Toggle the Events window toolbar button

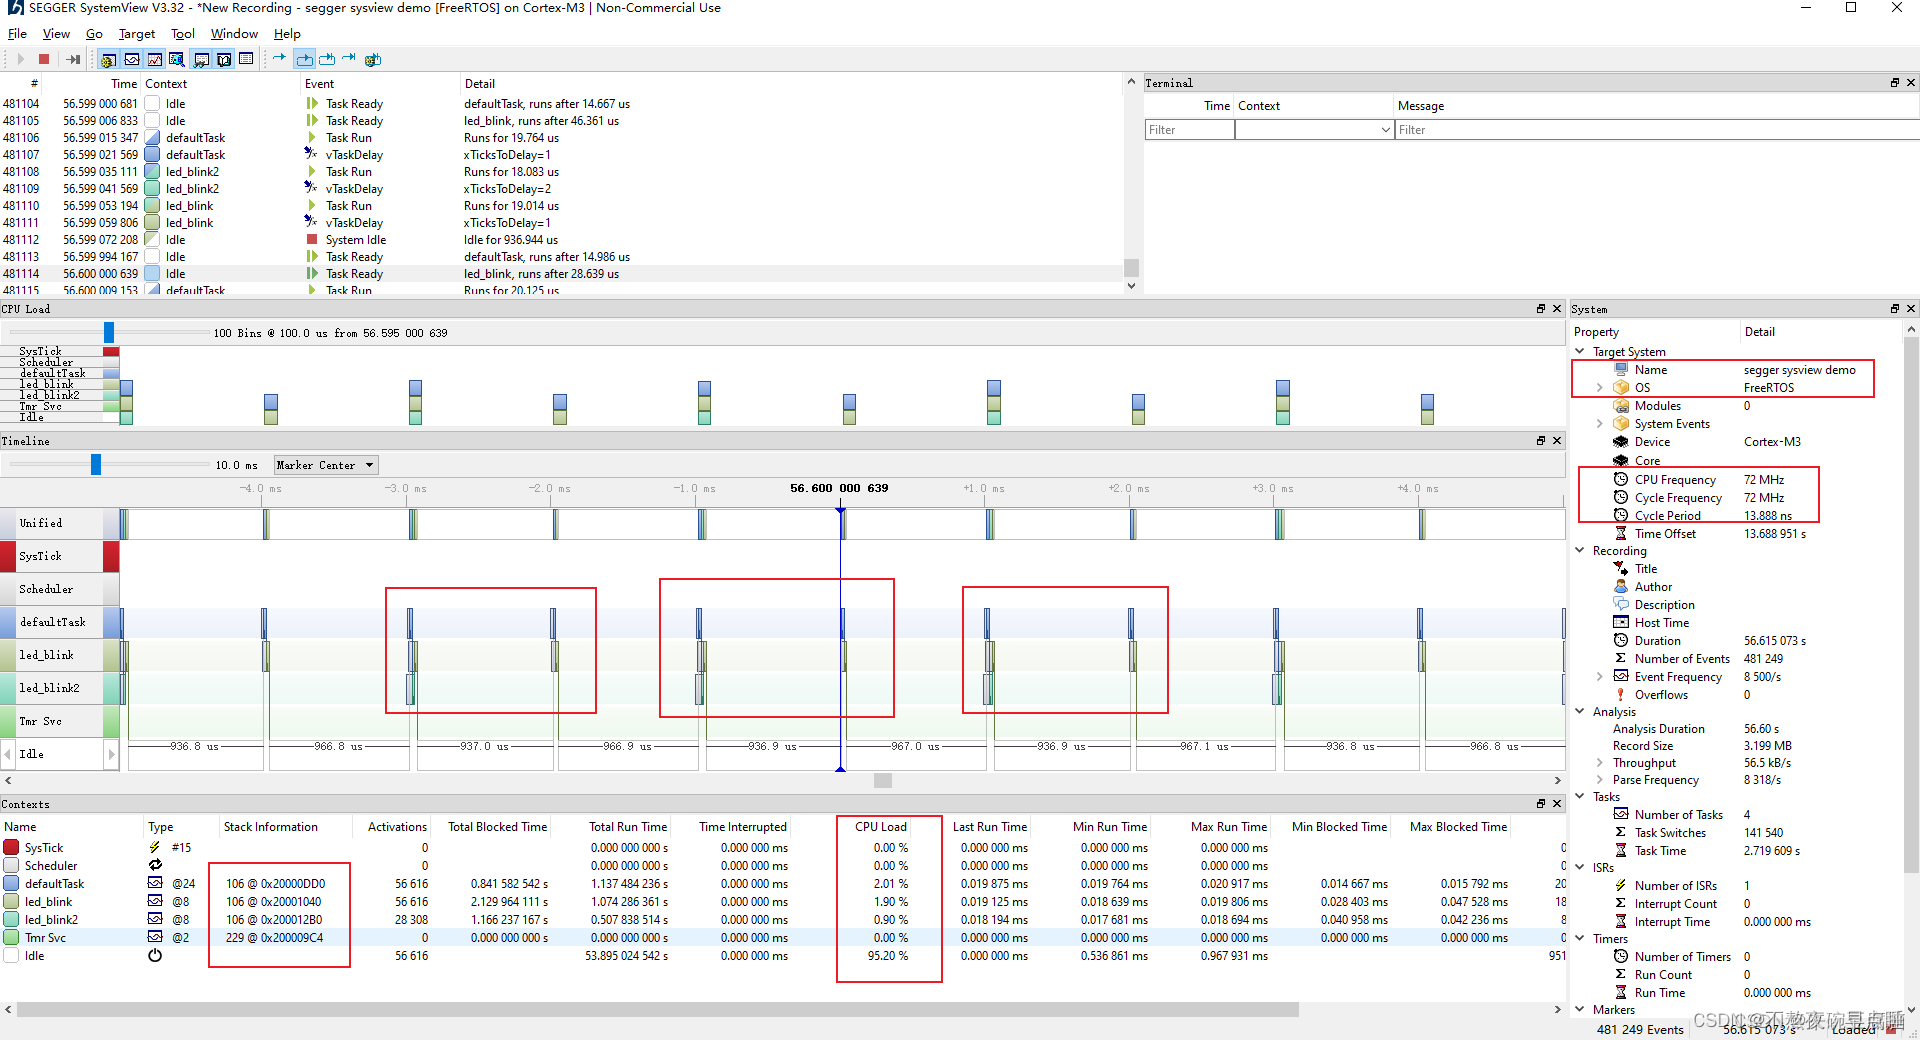point(108,59)
